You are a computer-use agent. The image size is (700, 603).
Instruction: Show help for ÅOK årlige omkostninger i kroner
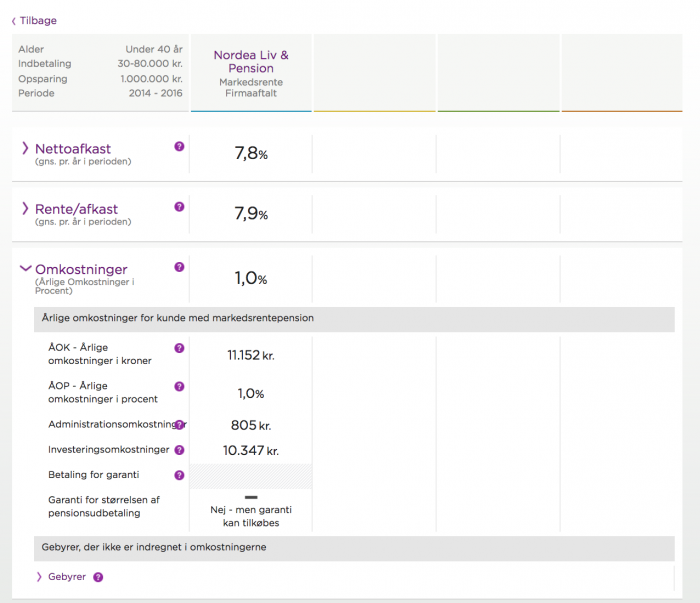click(x=179, y=348)
